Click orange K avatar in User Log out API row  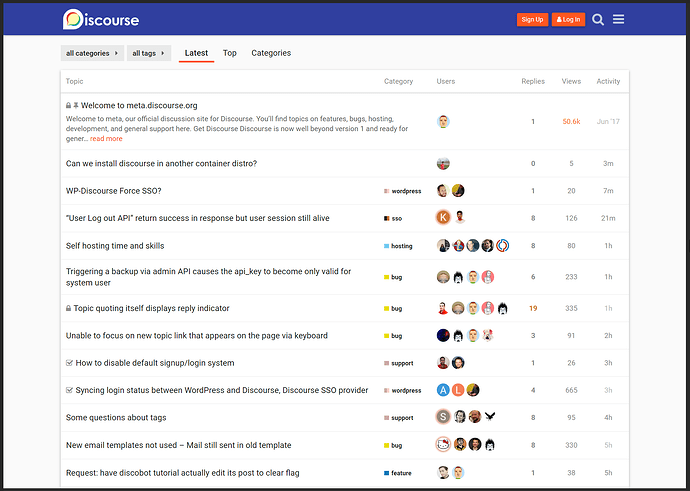[443, 217]
